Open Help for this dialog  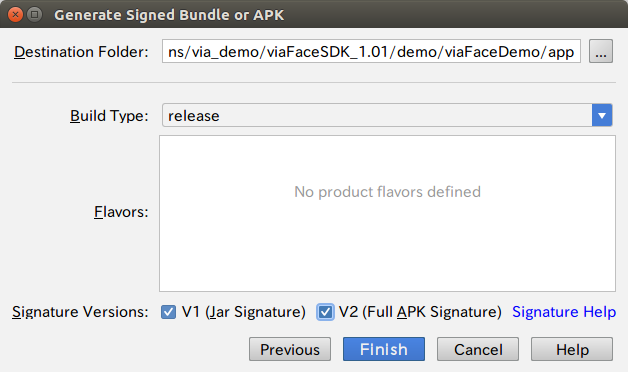pyautogui.click(x=572, y=349)
